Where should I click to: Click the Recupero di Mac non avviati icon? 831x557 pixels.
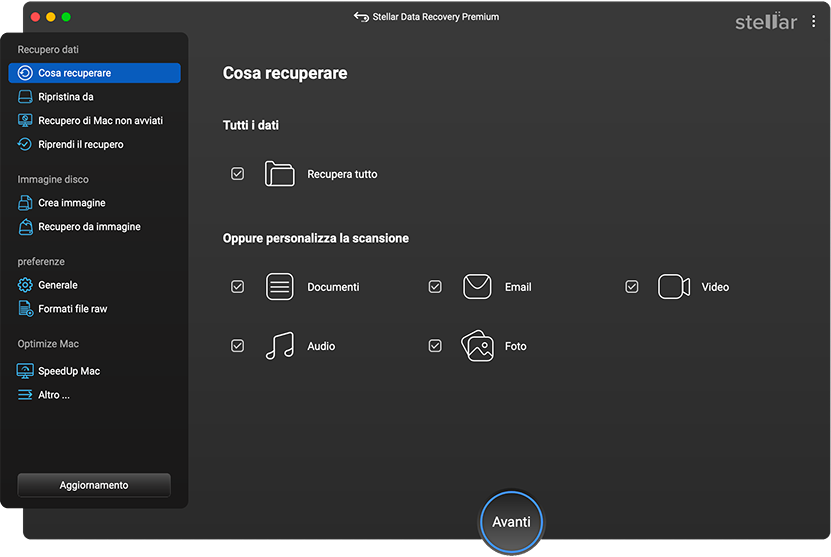pos(25,120)
